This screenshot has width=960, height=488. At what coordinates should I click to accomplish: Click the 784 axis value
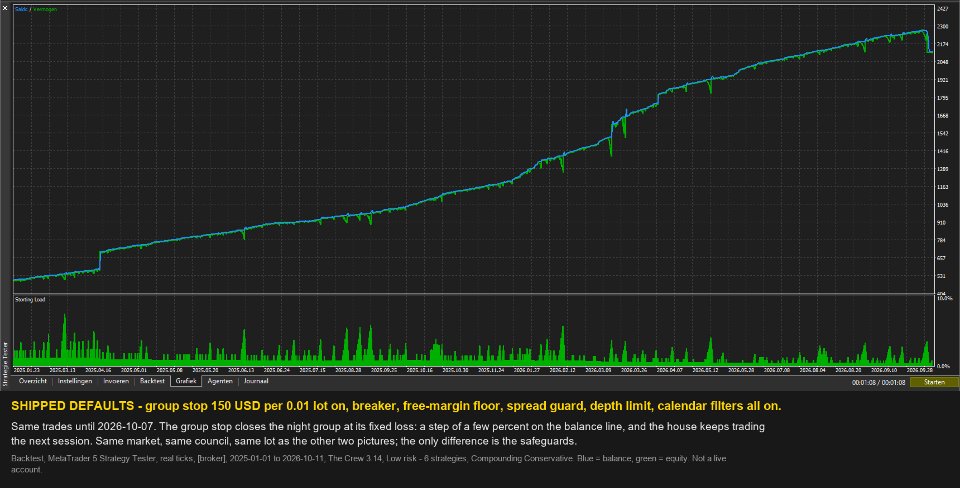coord(941,240)
